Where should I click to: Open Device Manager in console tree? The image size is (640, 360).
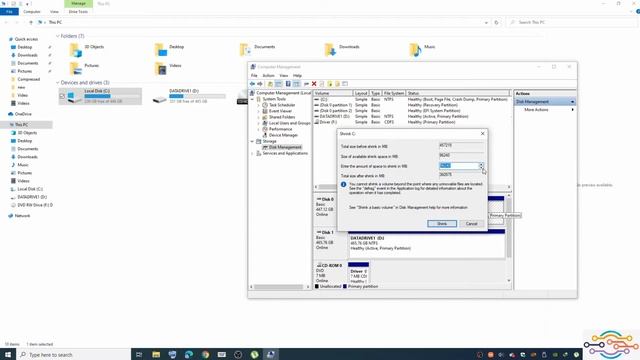[x=283, y=135]
